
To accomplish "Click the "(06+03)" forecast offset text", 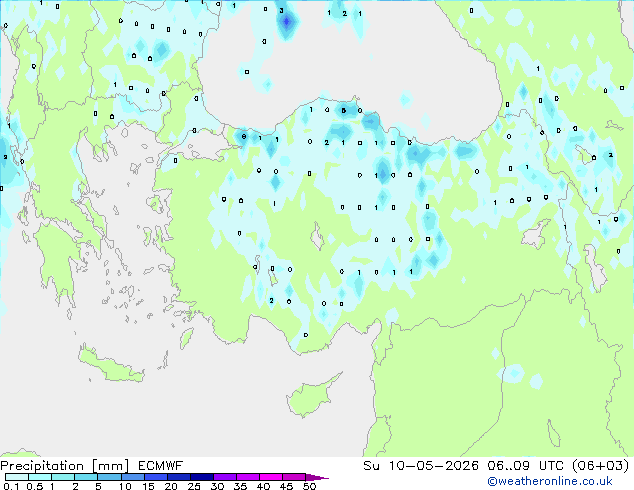I will pos(601,466).
